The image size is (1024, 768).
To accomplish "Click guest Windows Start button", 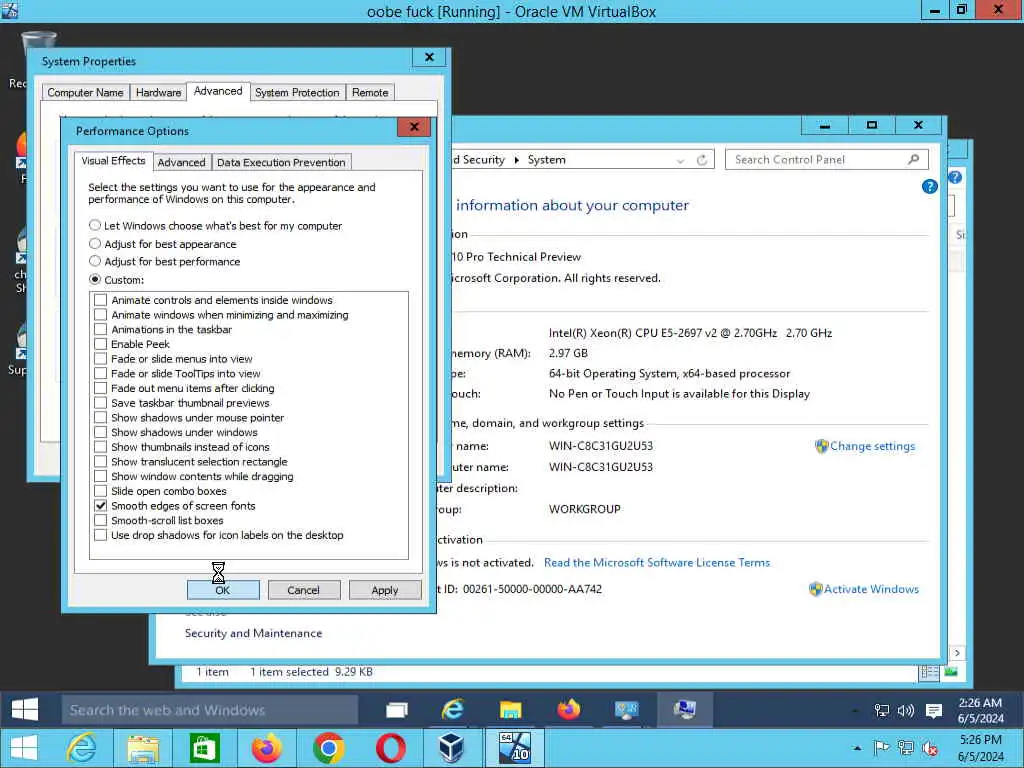I will (x=25, y=709).
